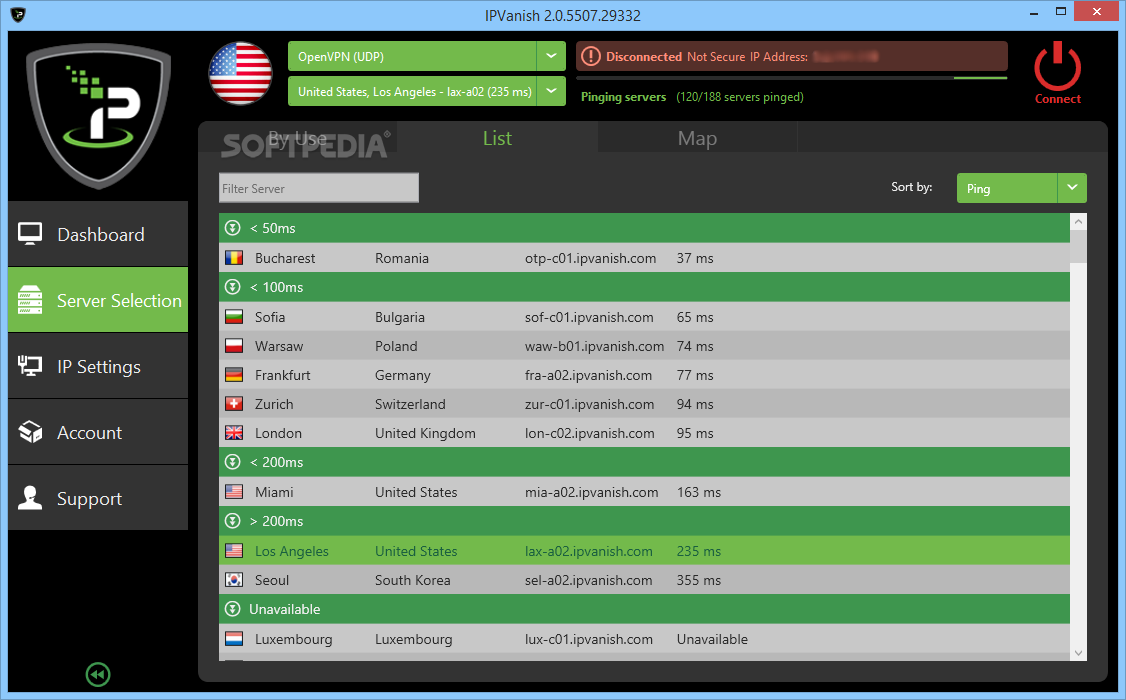
Task: Open the Support page
Action: 98,498
